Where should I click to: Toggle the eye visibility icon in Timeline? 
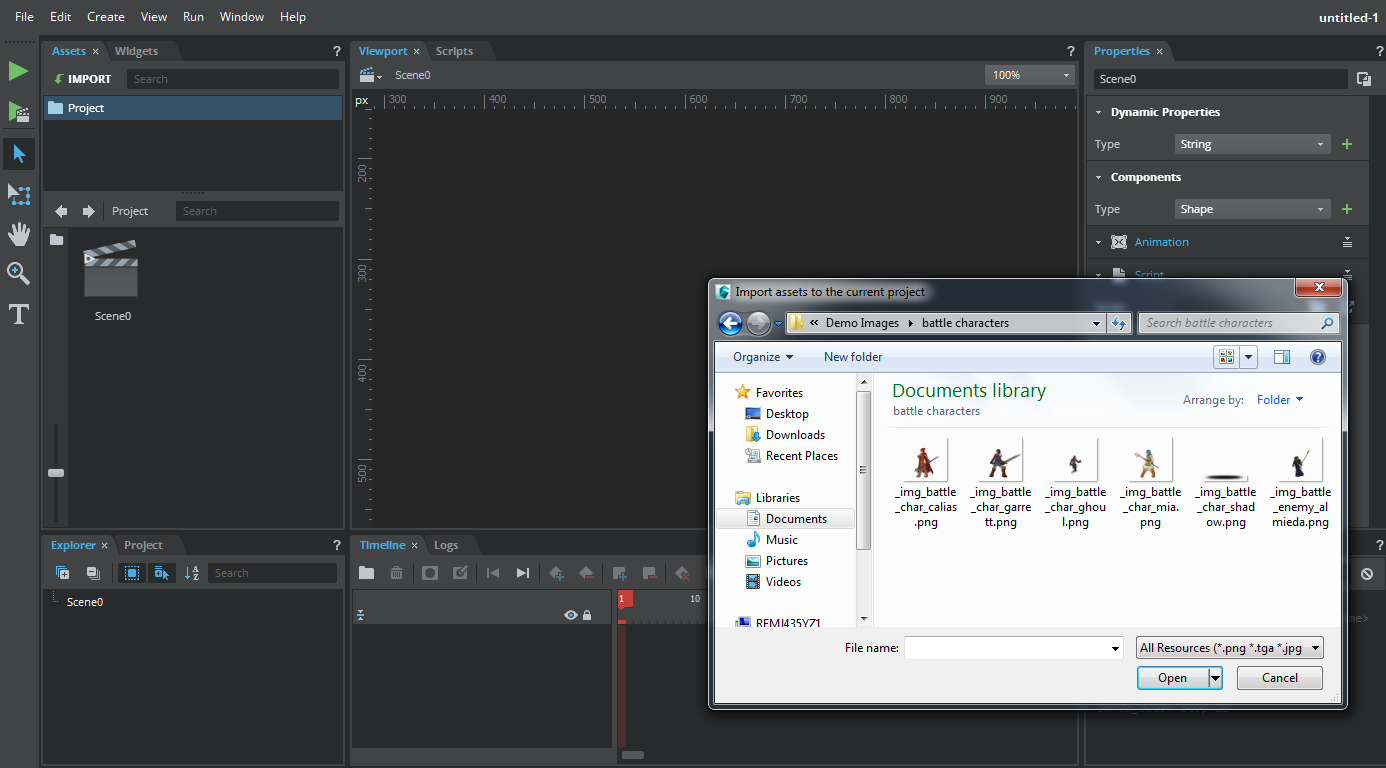point(570,615)
